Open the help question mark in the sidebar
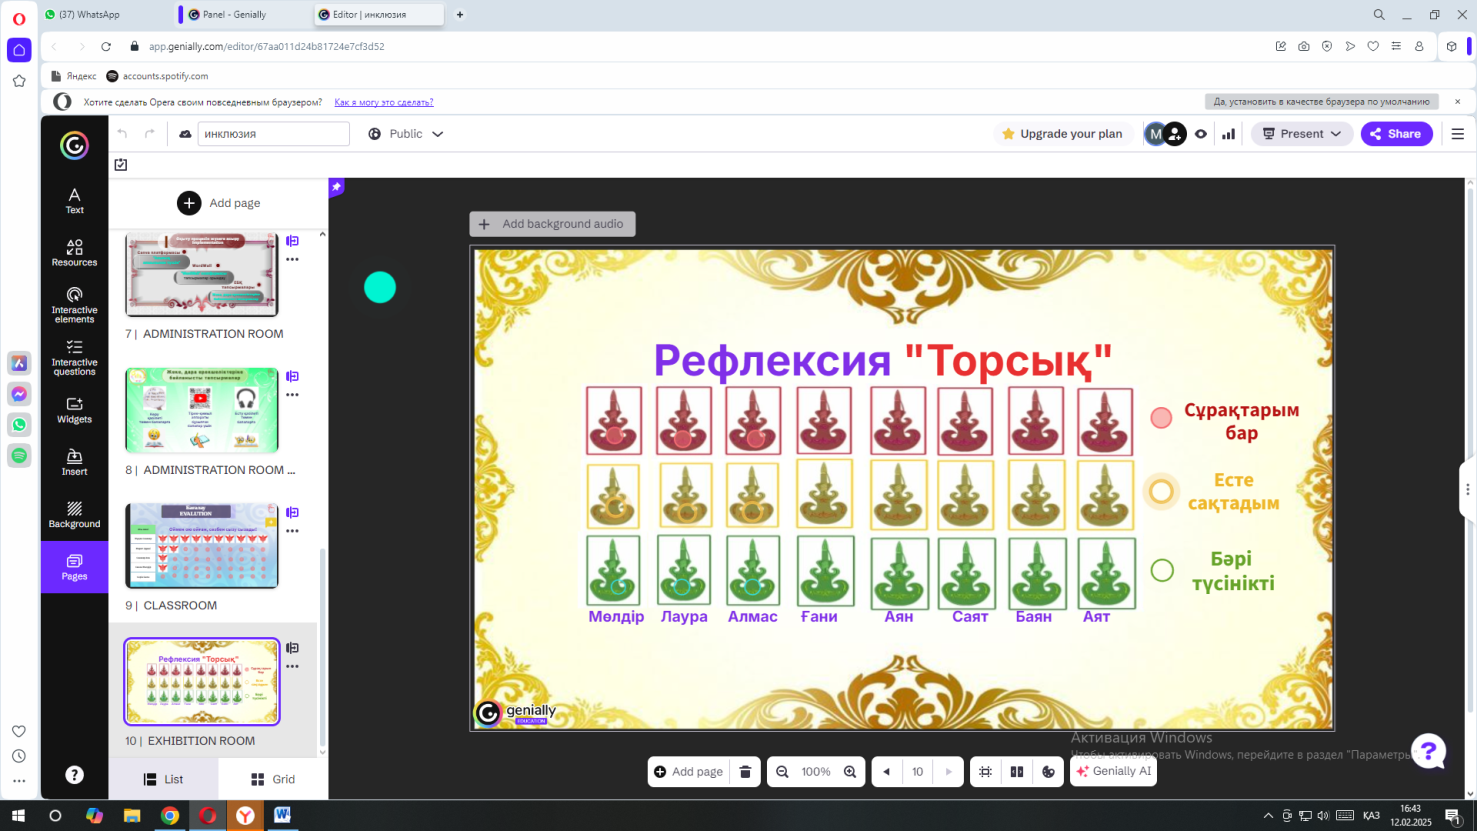Screen dimensions: 1477x831 pos(74,775)
